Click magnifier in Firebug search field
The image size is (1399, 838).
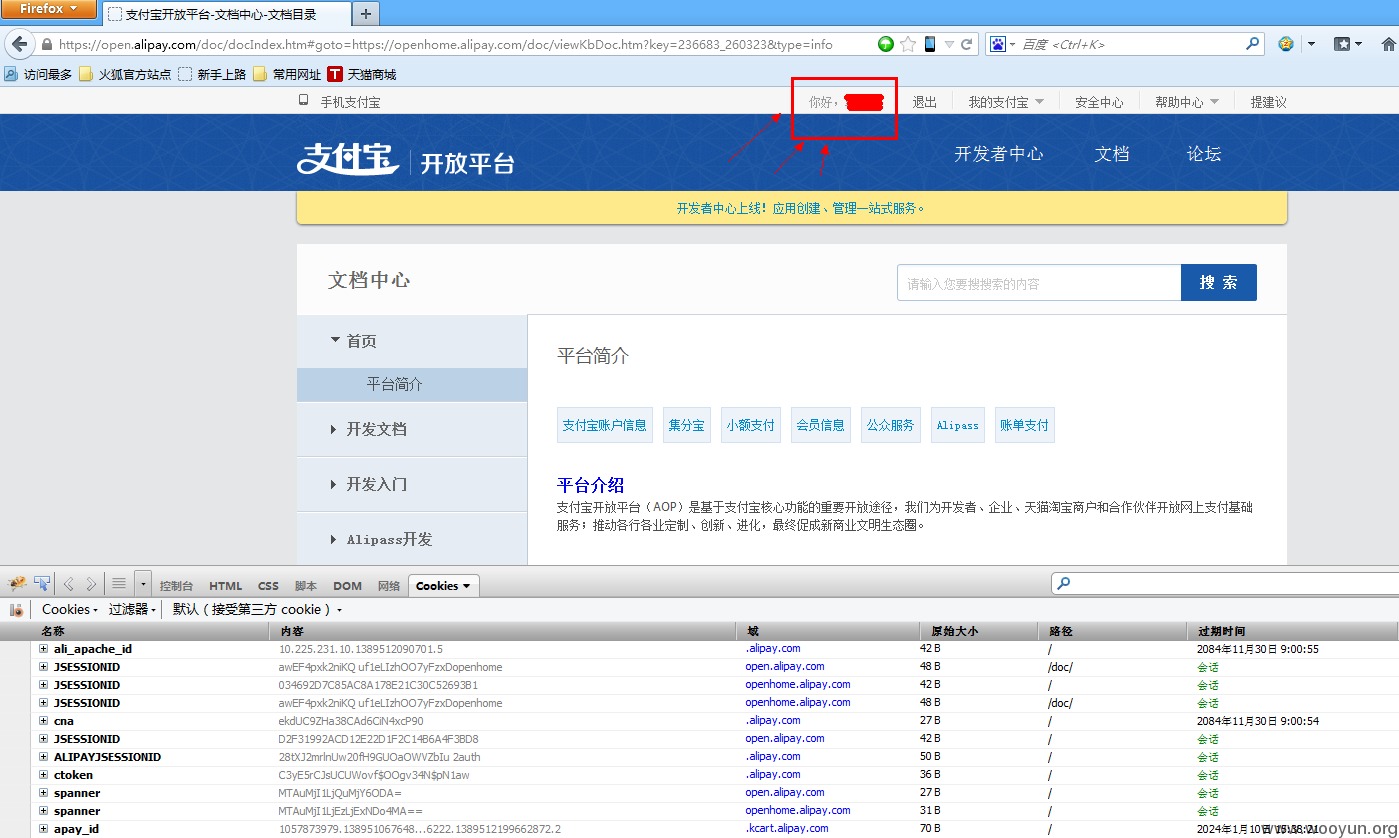(1064, 584)
